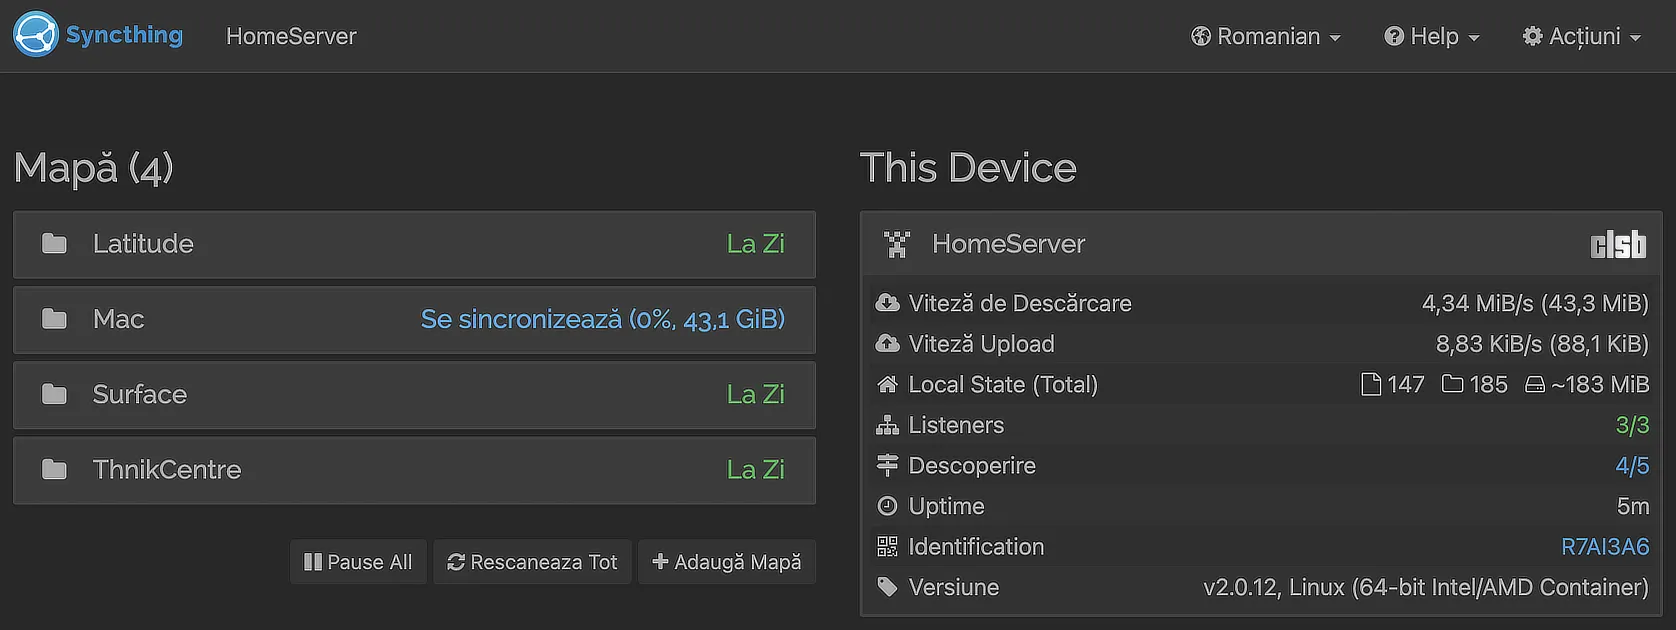Screen dimensions: 1676x630
Task: Click the QR code icon by Identification
Action: (887, 547)
